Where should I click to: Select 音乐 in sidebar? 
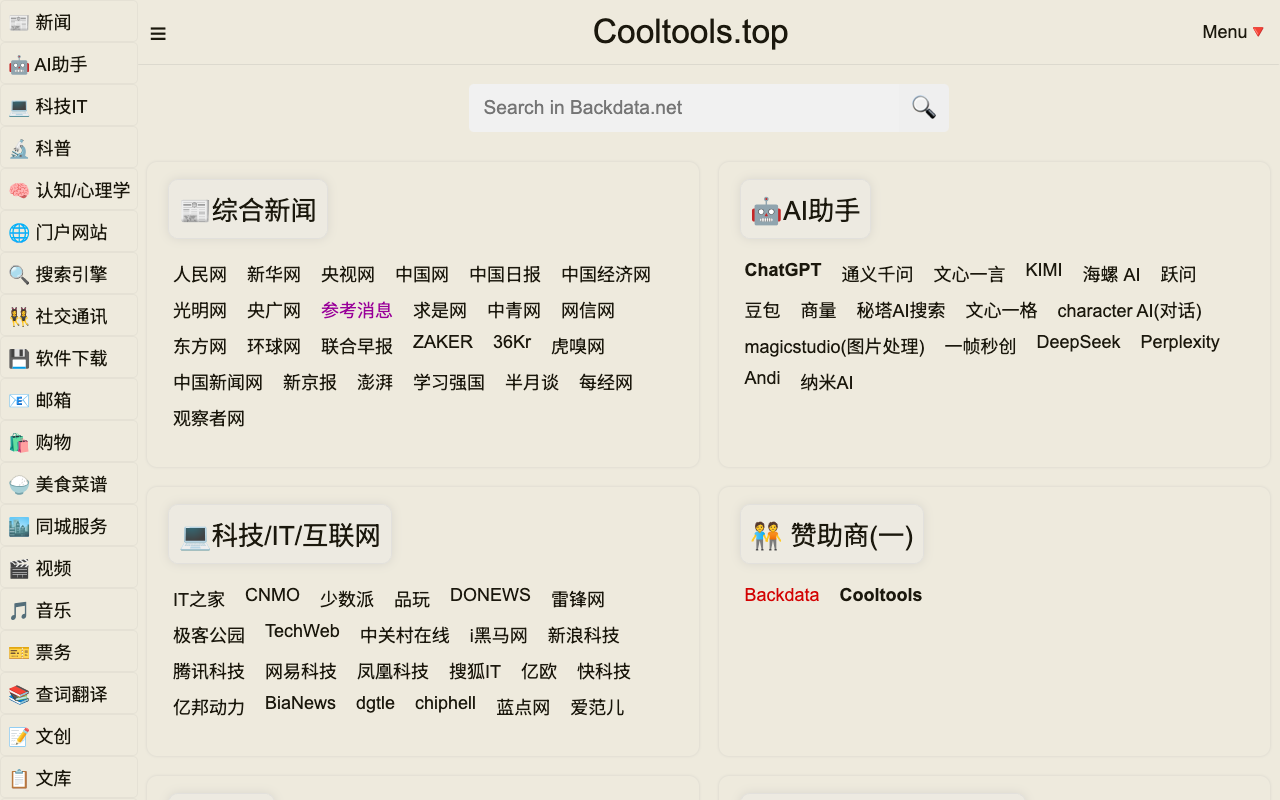69,610
